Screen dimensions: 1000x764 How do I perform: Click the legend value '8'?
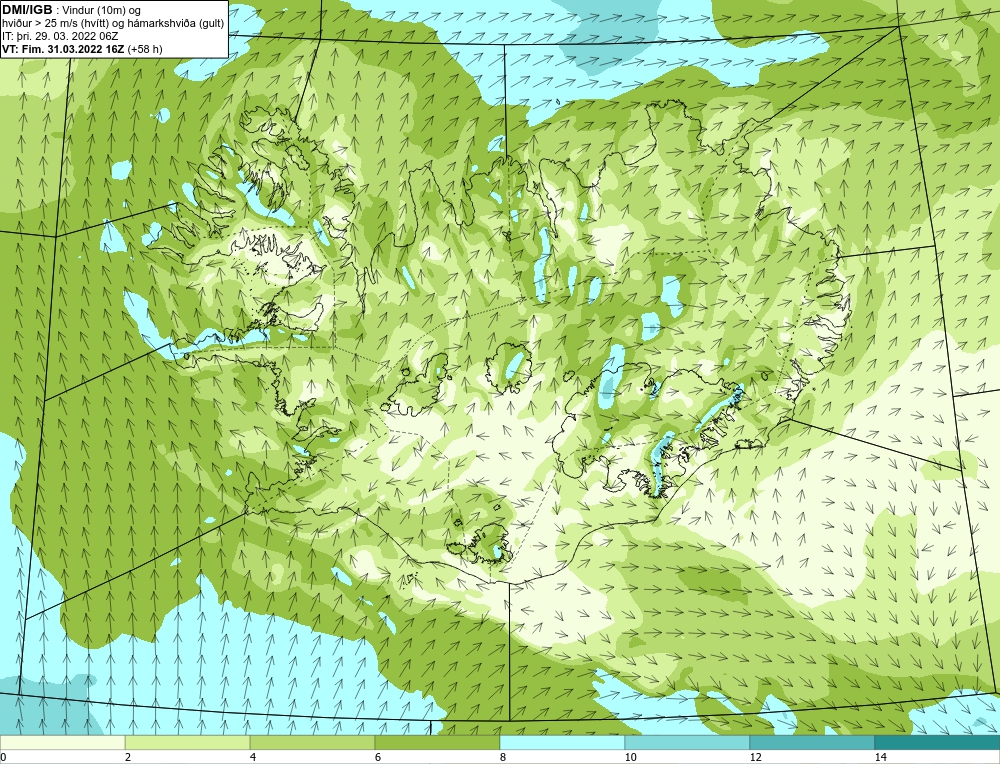(x=503, y=757)
